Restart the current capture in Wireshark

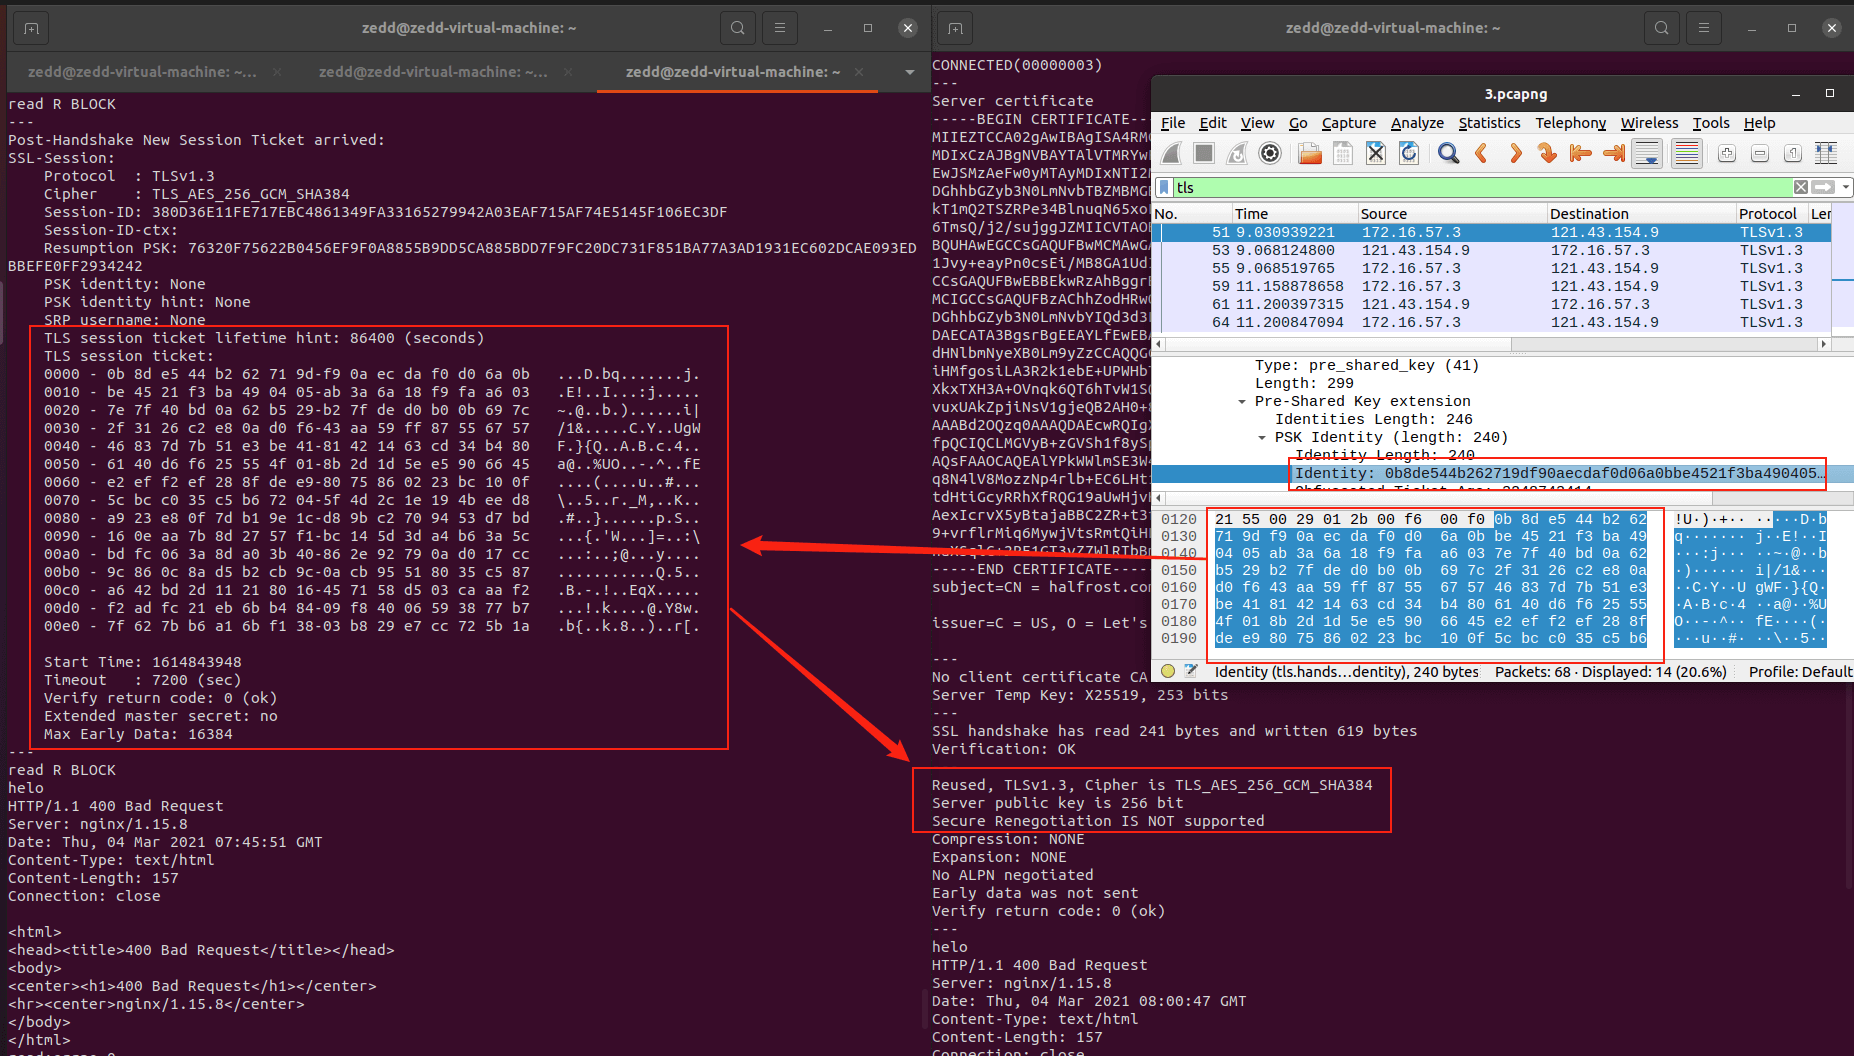pos(1237,153)
